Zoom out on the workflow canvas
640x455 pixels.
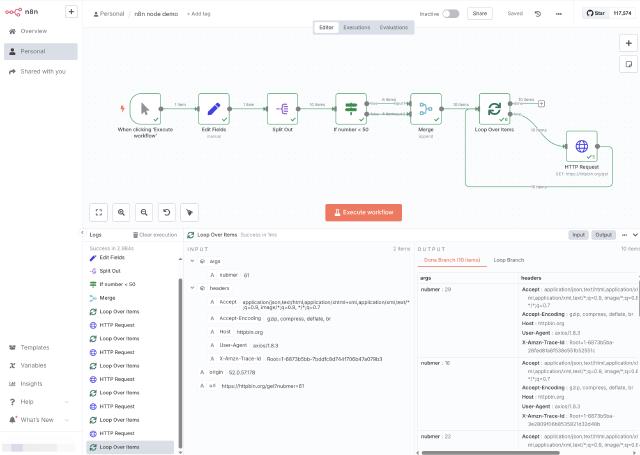coord(144,212)
